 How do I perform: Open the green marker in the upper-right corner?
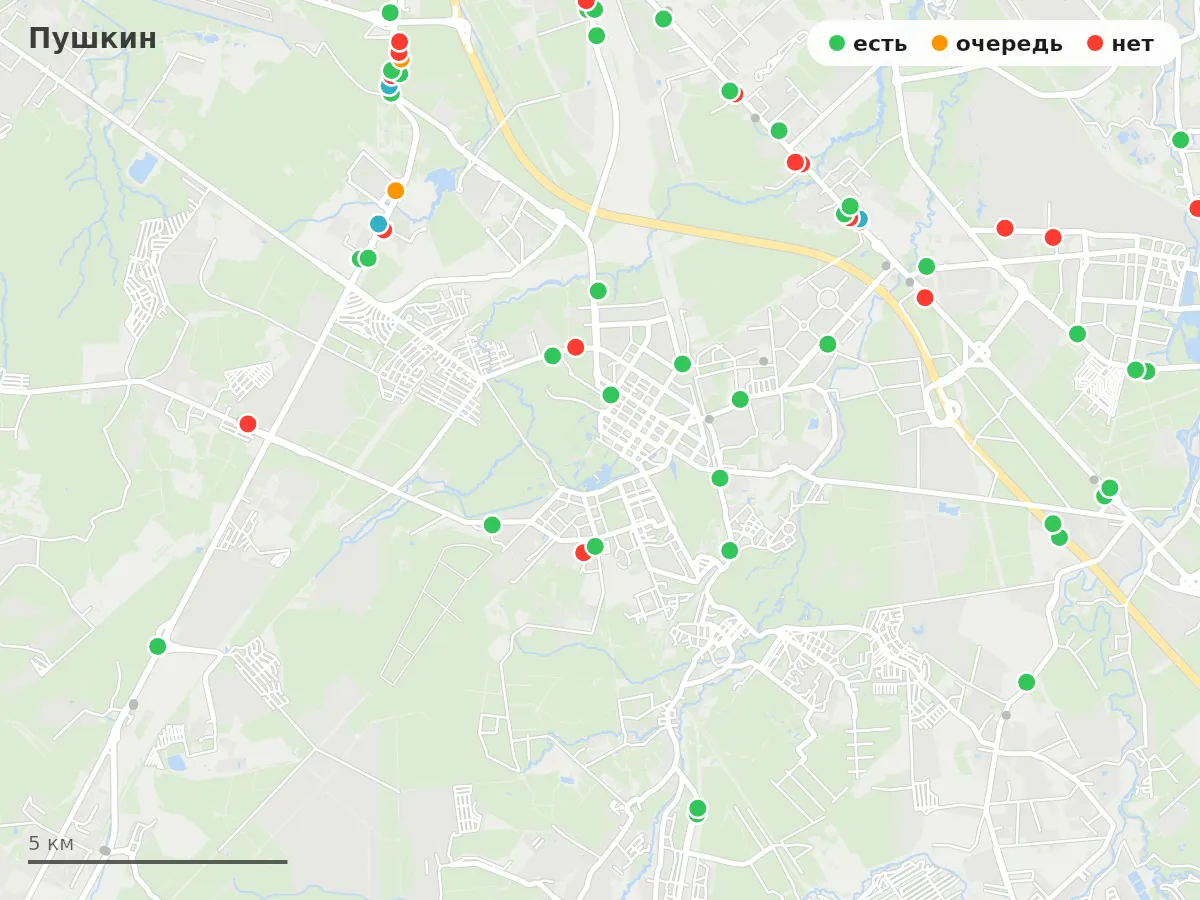pos(1181,140)
